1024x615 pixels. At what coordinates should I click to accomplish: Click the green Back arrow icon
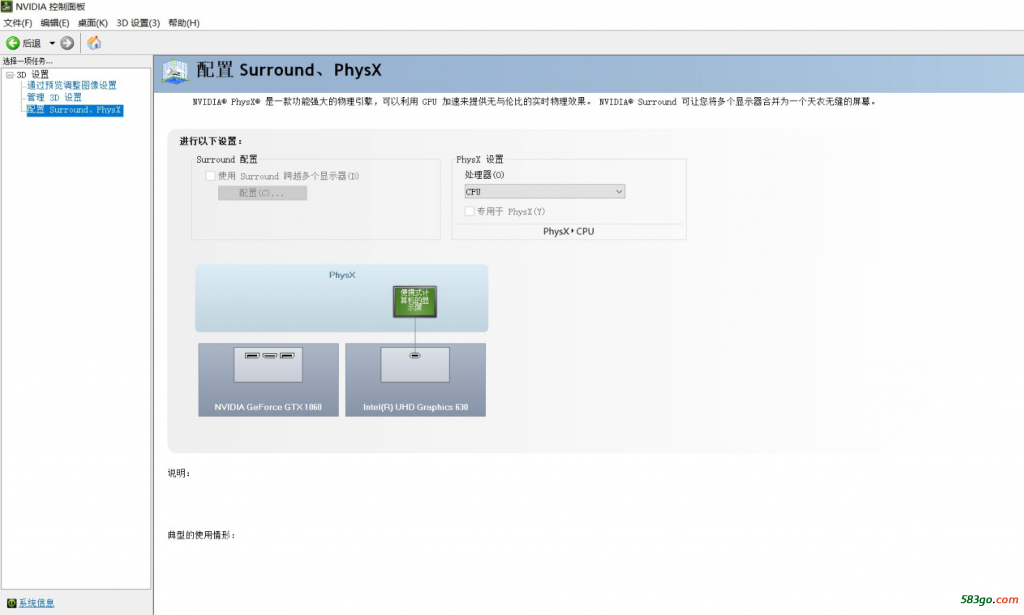[12, 43]
